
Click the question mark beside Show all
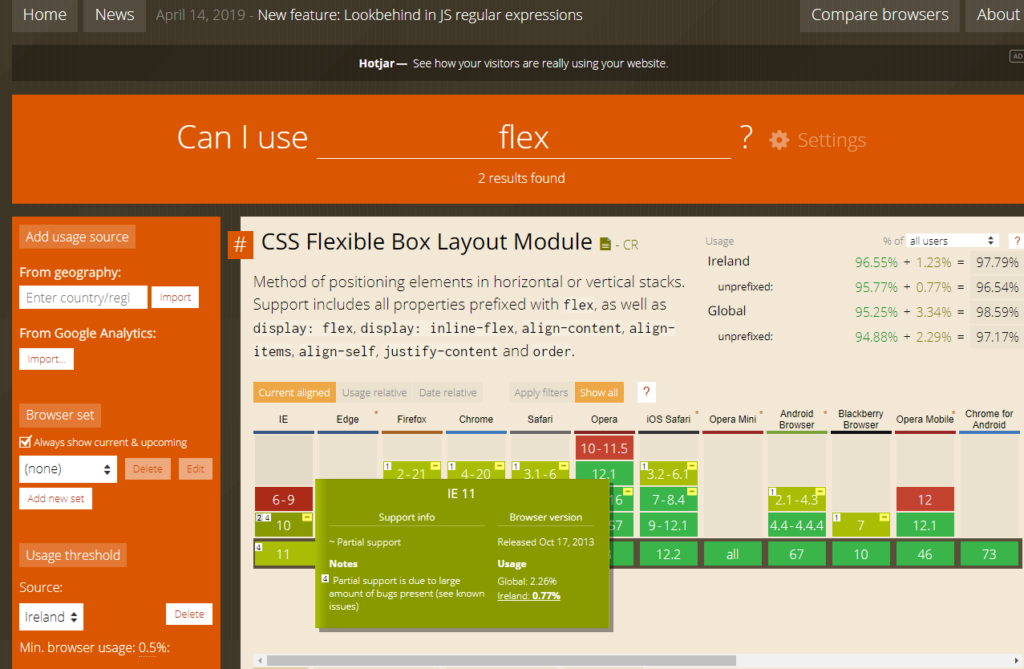pos(646,392)
